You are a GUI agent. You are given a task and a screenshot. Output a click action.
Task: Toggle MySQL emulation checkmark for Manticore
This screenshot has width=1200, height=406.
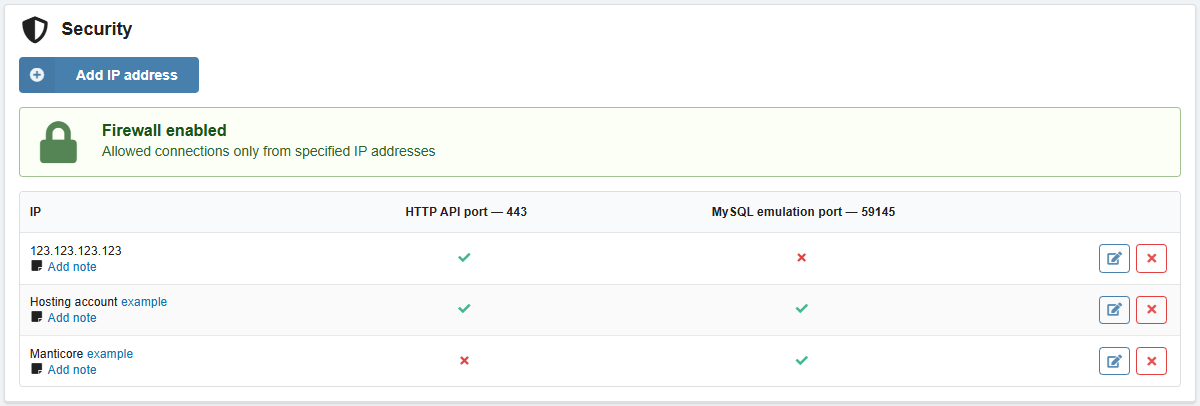coord(801,360)
